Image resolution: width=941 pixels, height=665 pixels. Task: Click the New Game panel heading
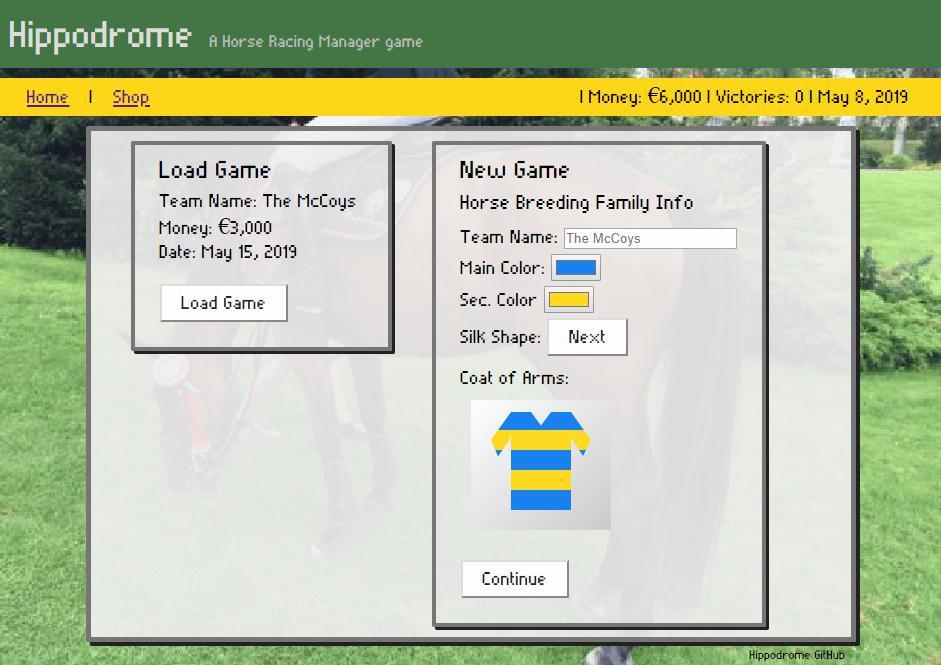point(514,170)
